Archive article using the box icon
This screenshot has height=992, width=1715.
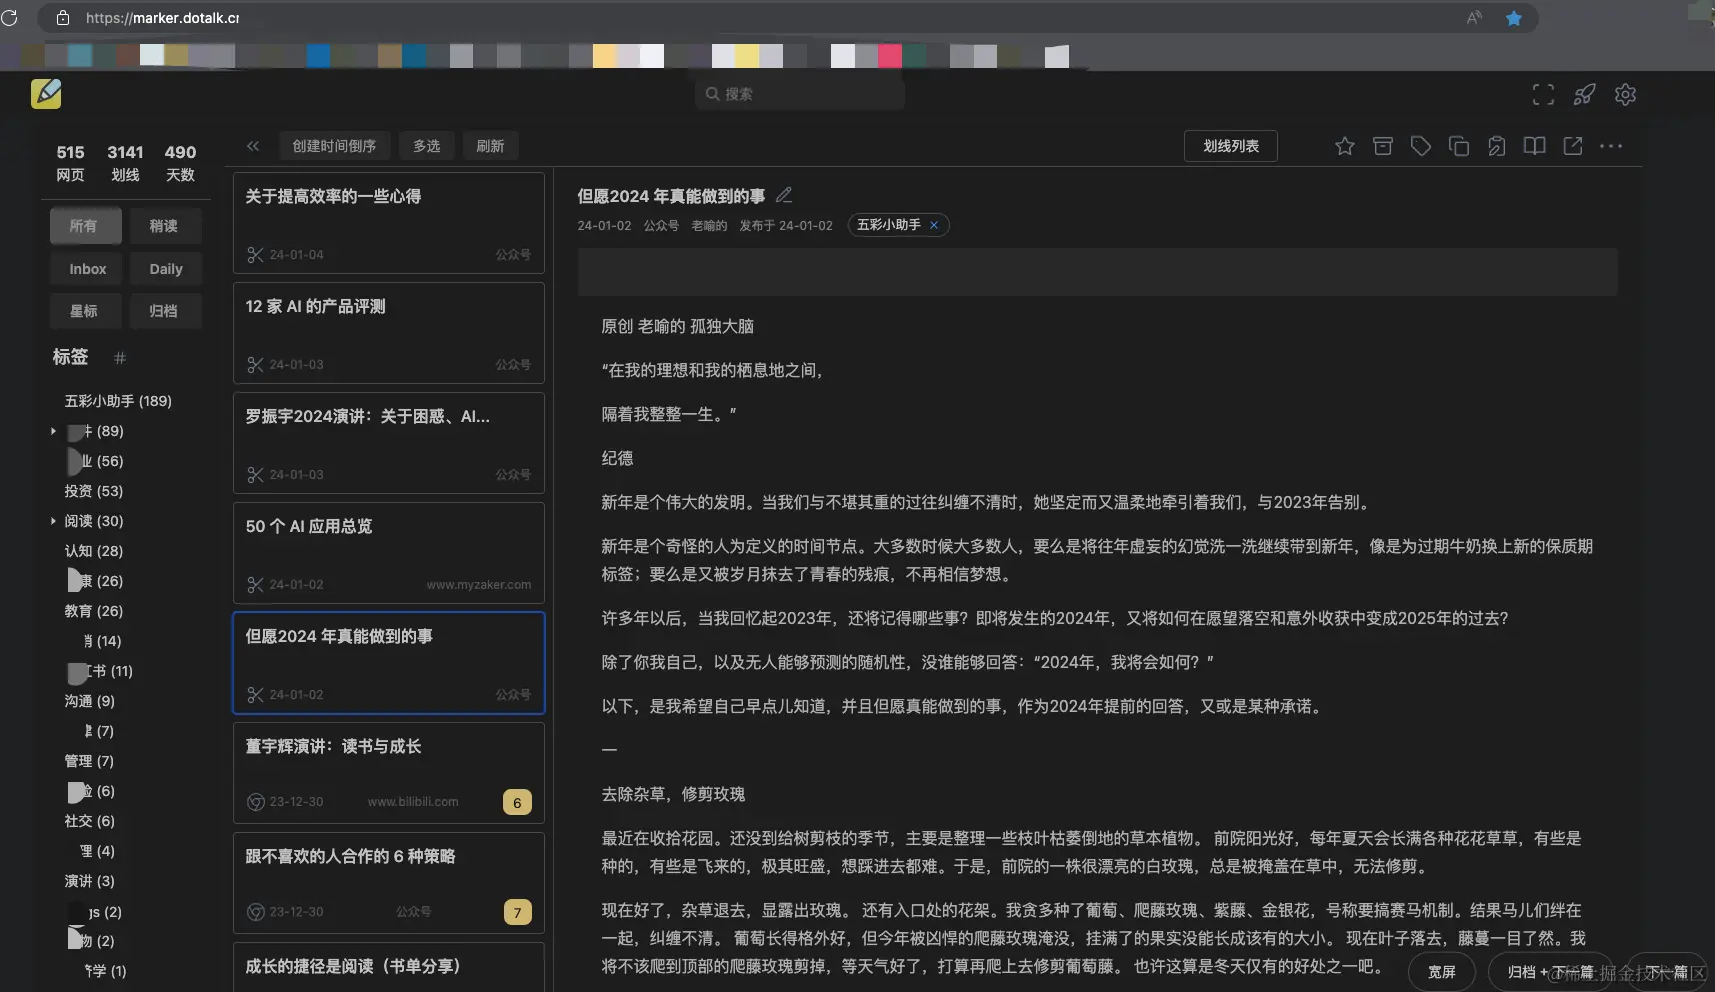pyautogui.click(x=1383, y=146)
